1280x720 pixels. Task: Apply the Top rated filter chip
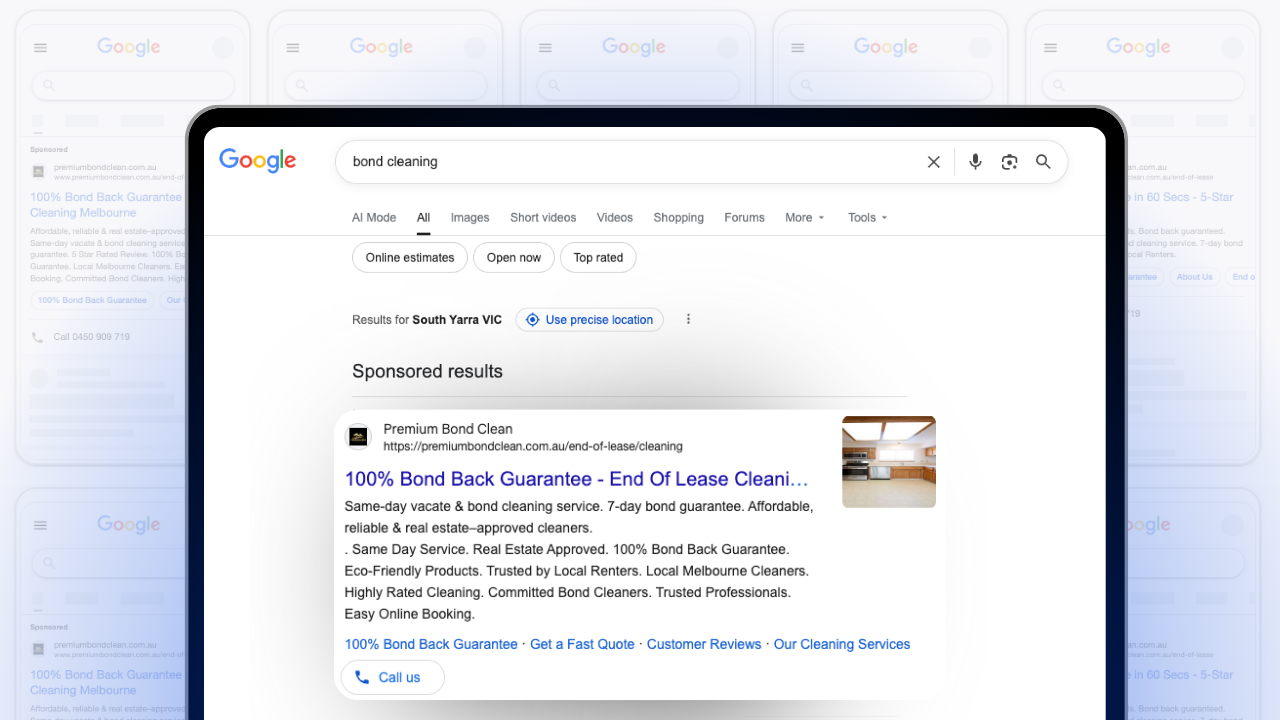598,257
